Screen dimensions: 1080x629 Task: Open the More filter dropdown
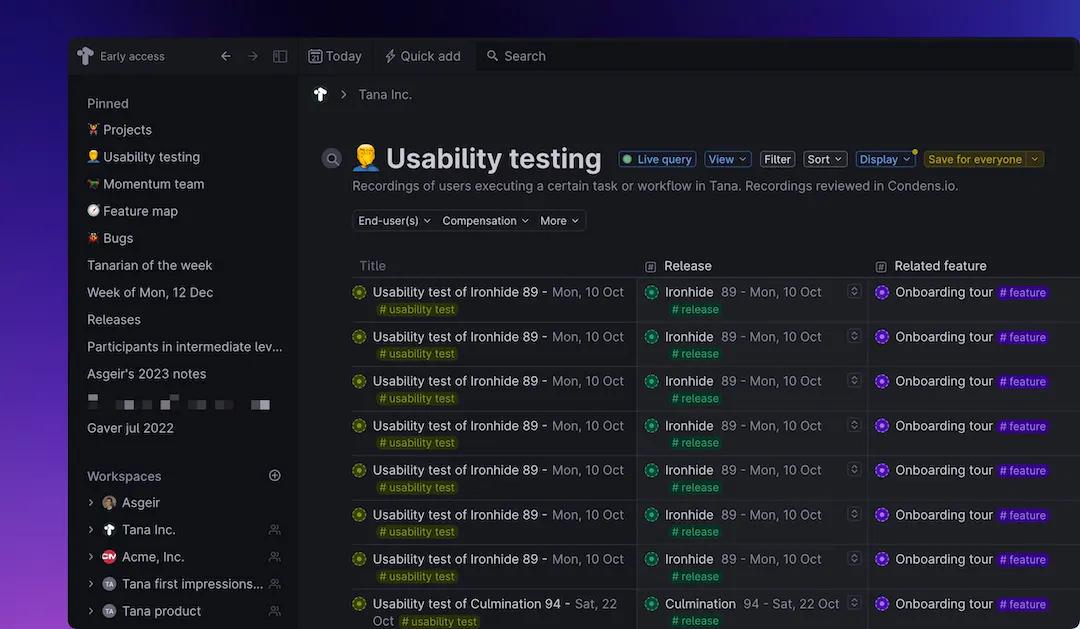point(559,220)
